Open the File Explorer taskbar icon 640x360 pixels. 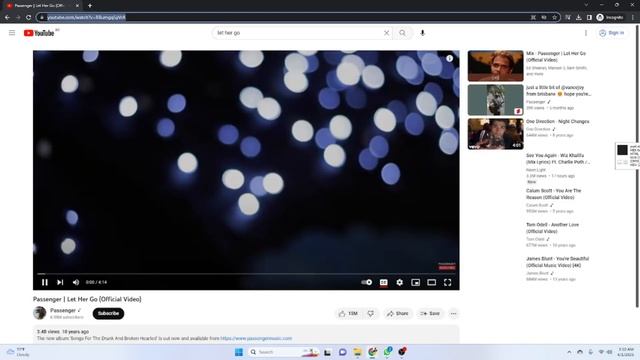tap(358, 352)
